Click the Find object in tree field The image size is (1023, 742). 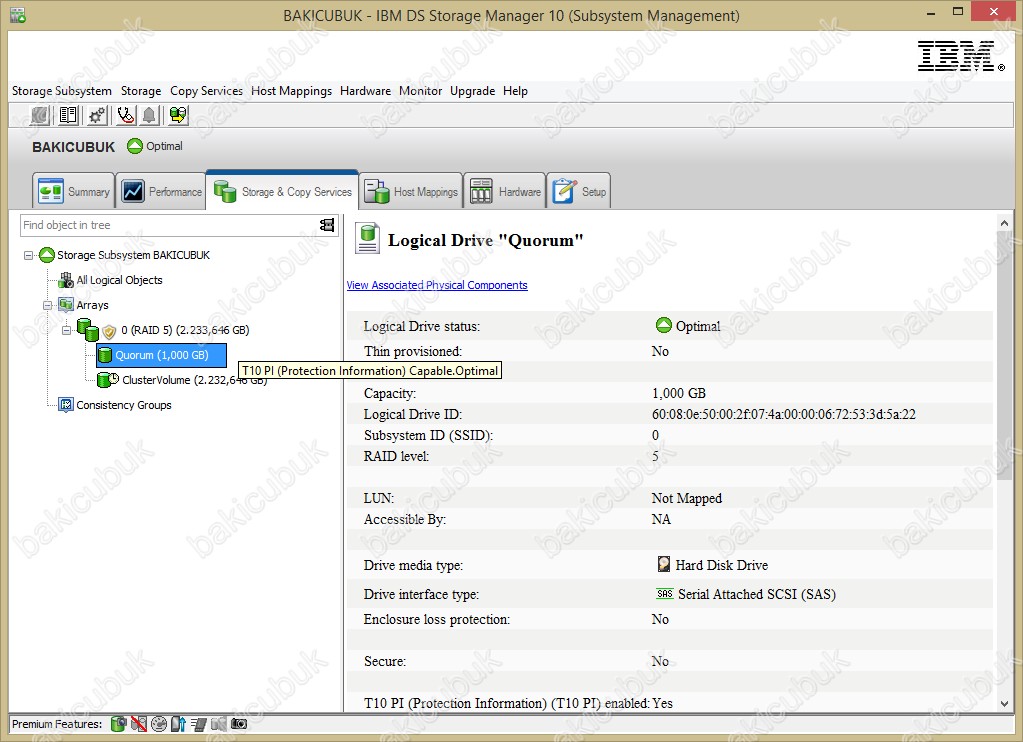170,225
